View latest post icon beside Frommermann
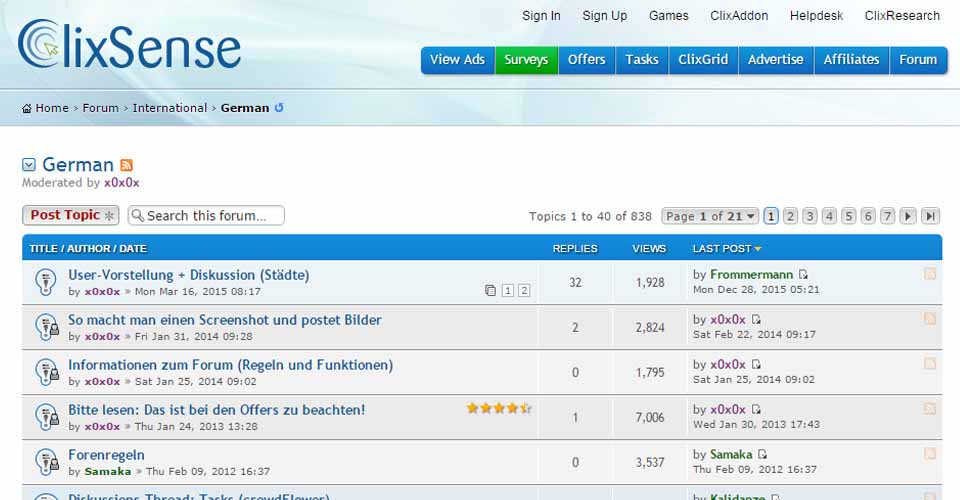The image size is (960, 500). (803, 275)
